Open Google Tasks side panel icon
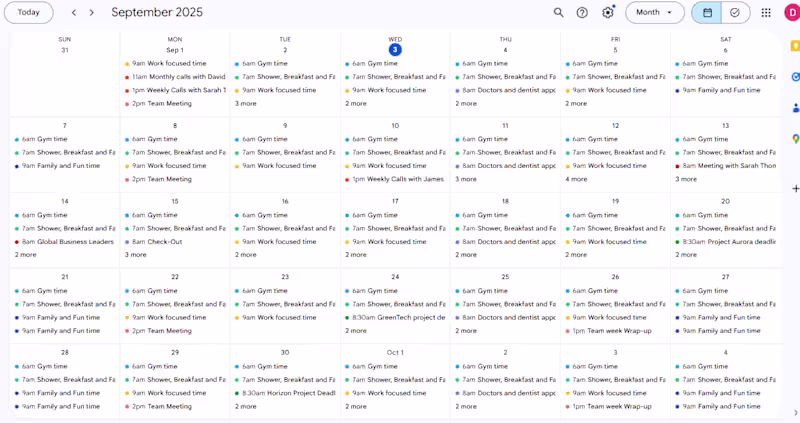 tap(795, 77)
